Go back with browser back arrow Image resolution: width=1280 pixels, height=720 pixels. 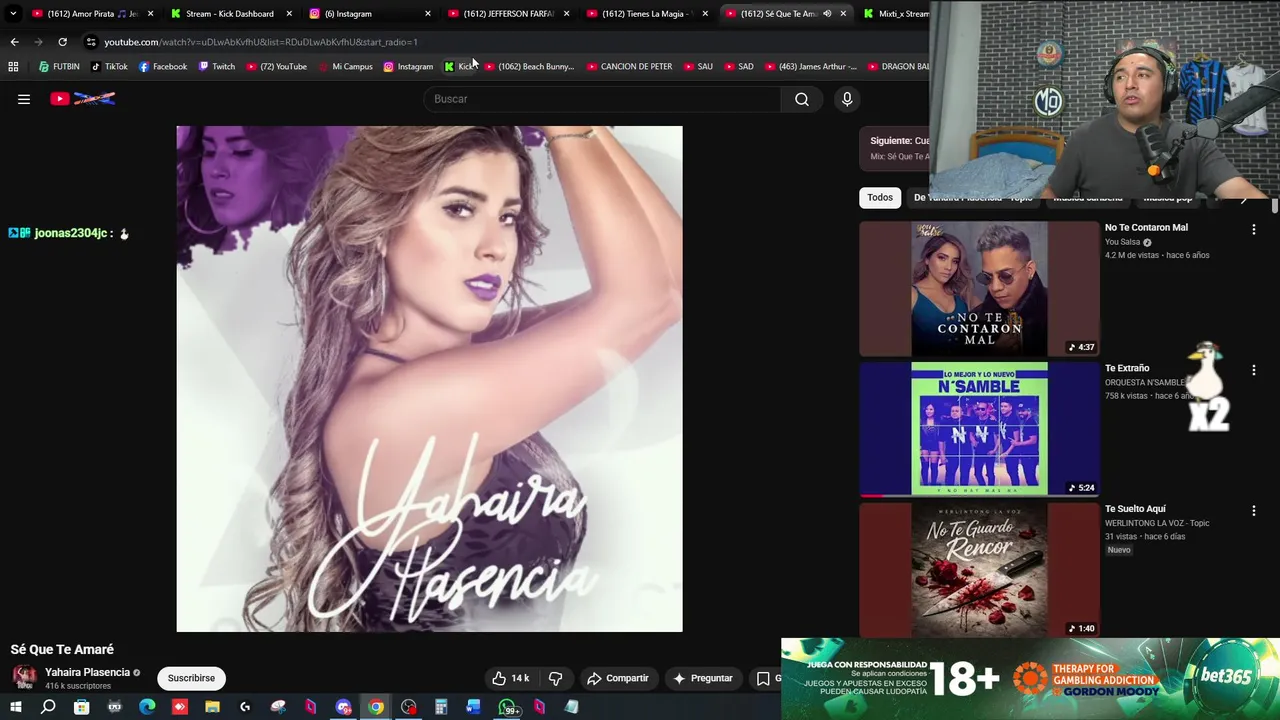tap(14, 42)
